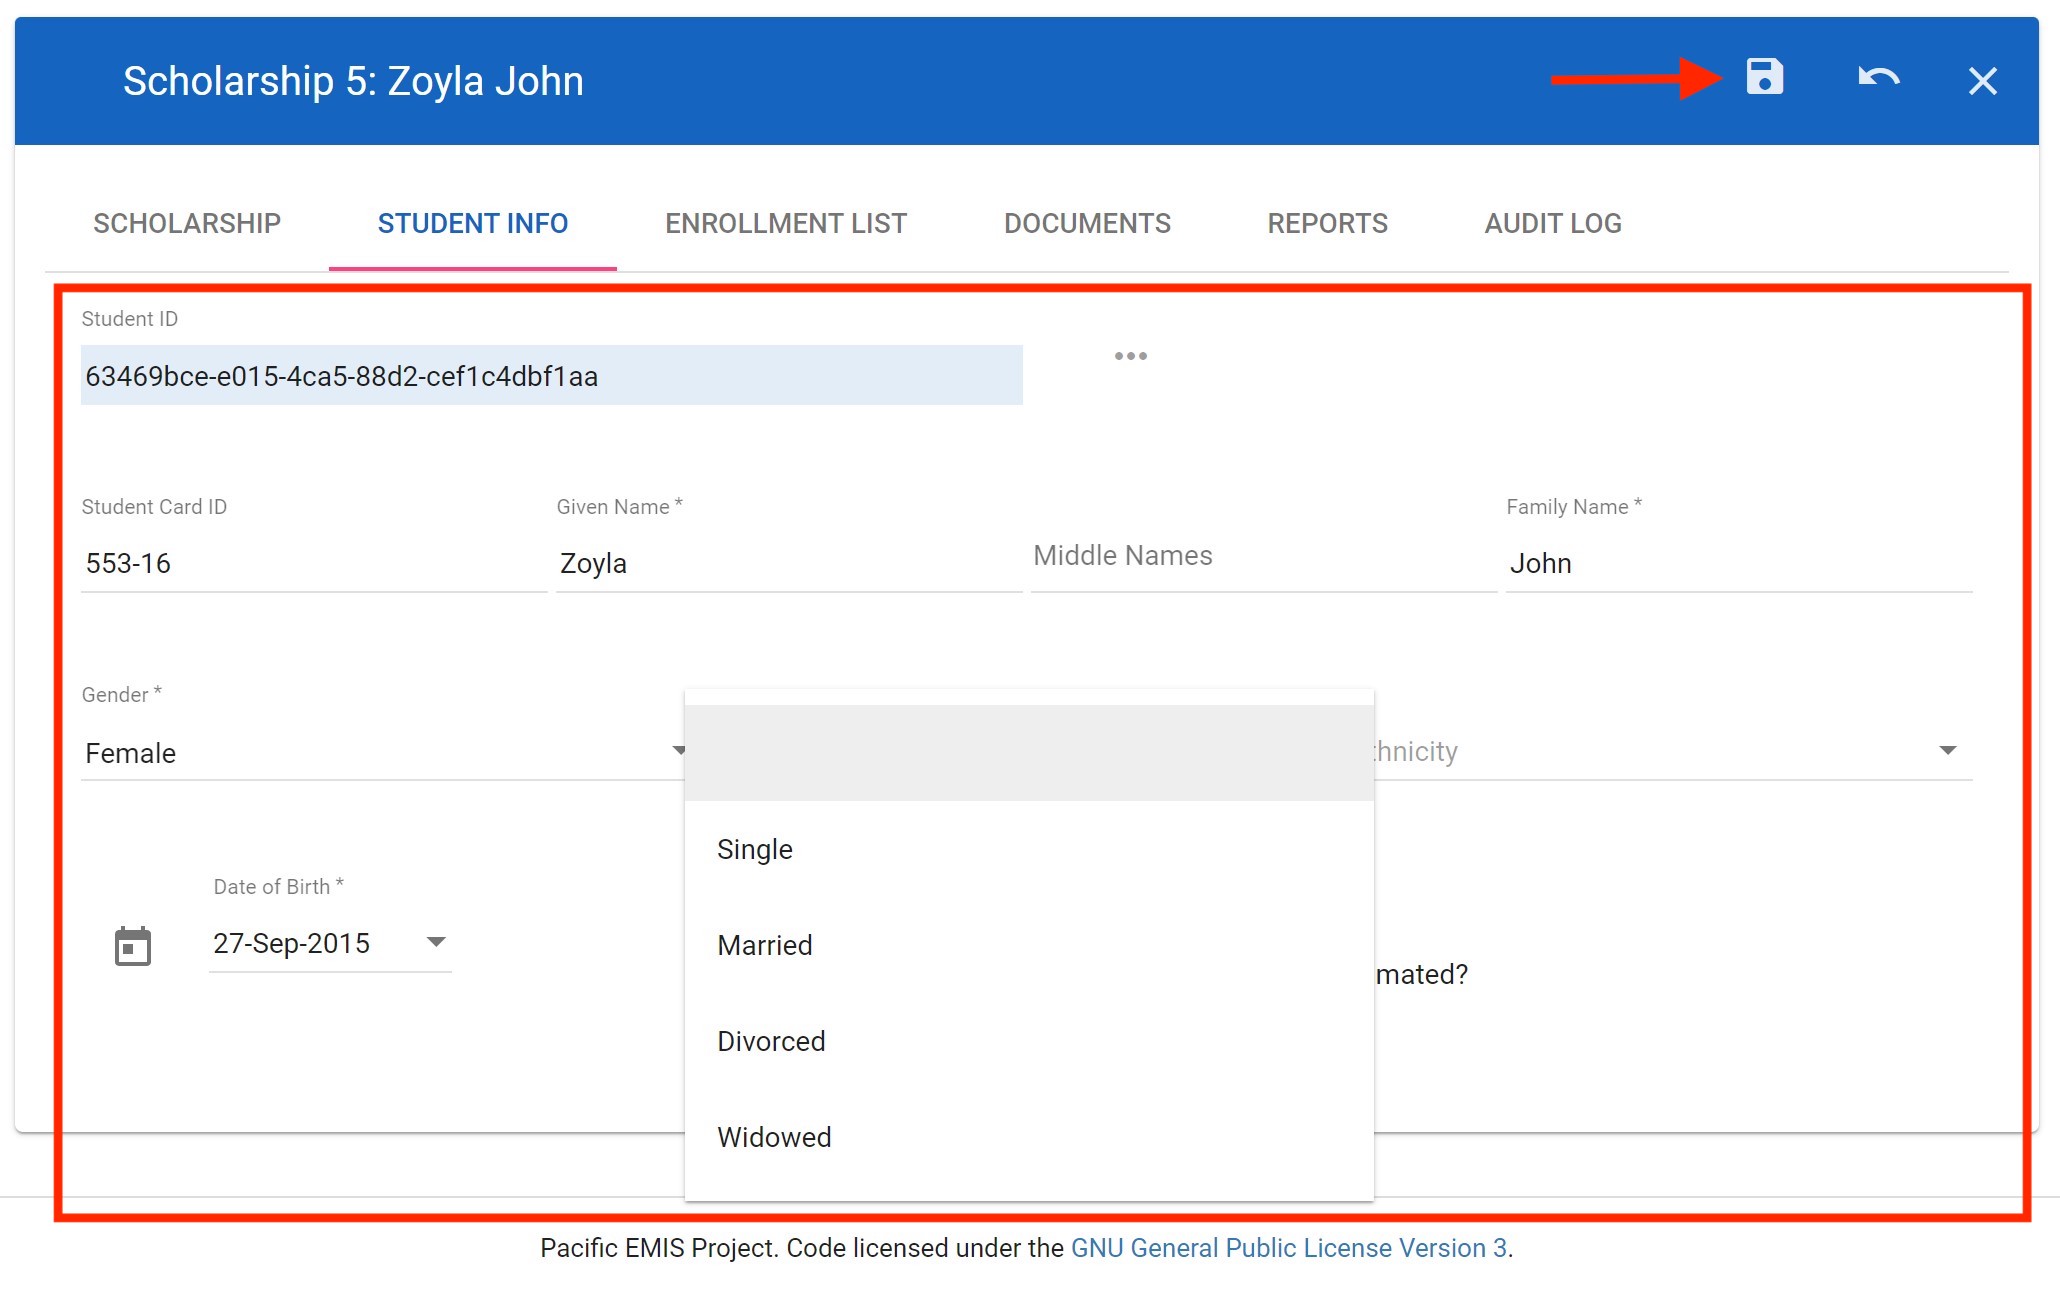This screenshot has width=2060, height=1300.
Task: Click the undo arrow icon
Action: point(1878,78)
